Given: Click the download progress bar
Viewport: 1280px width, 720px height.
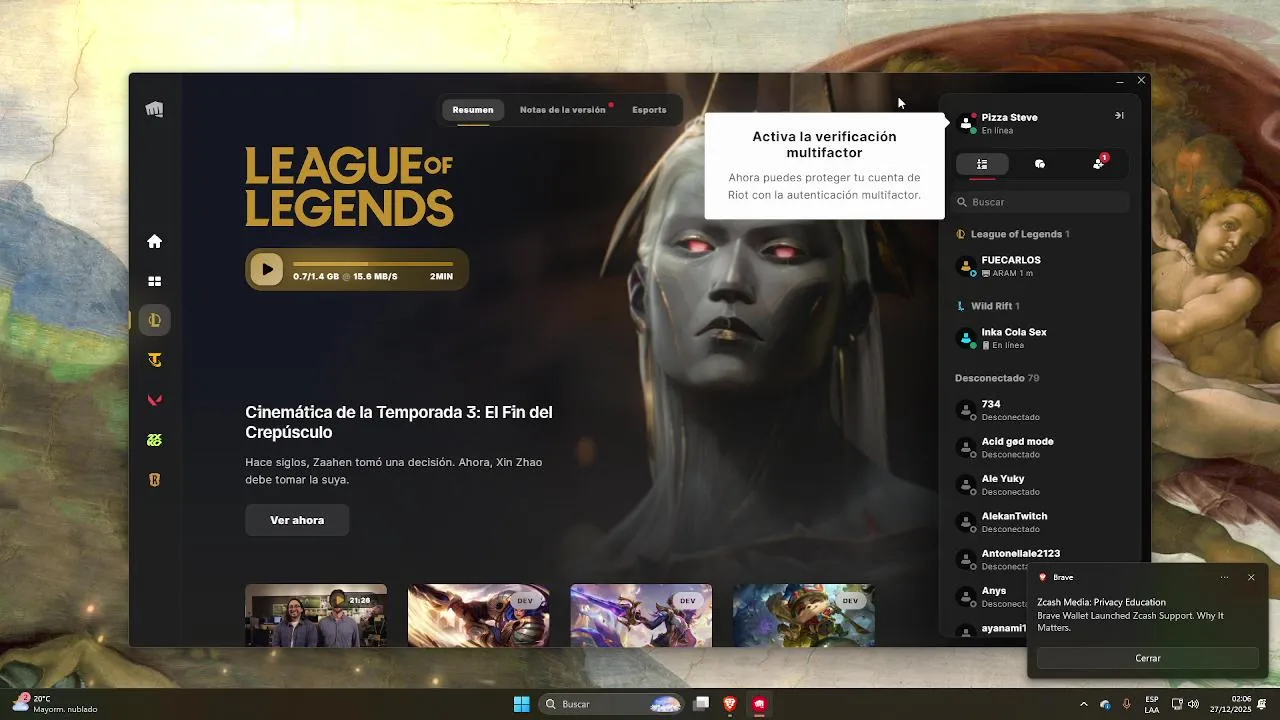Looking at the screenshot, I should (373, 265).
